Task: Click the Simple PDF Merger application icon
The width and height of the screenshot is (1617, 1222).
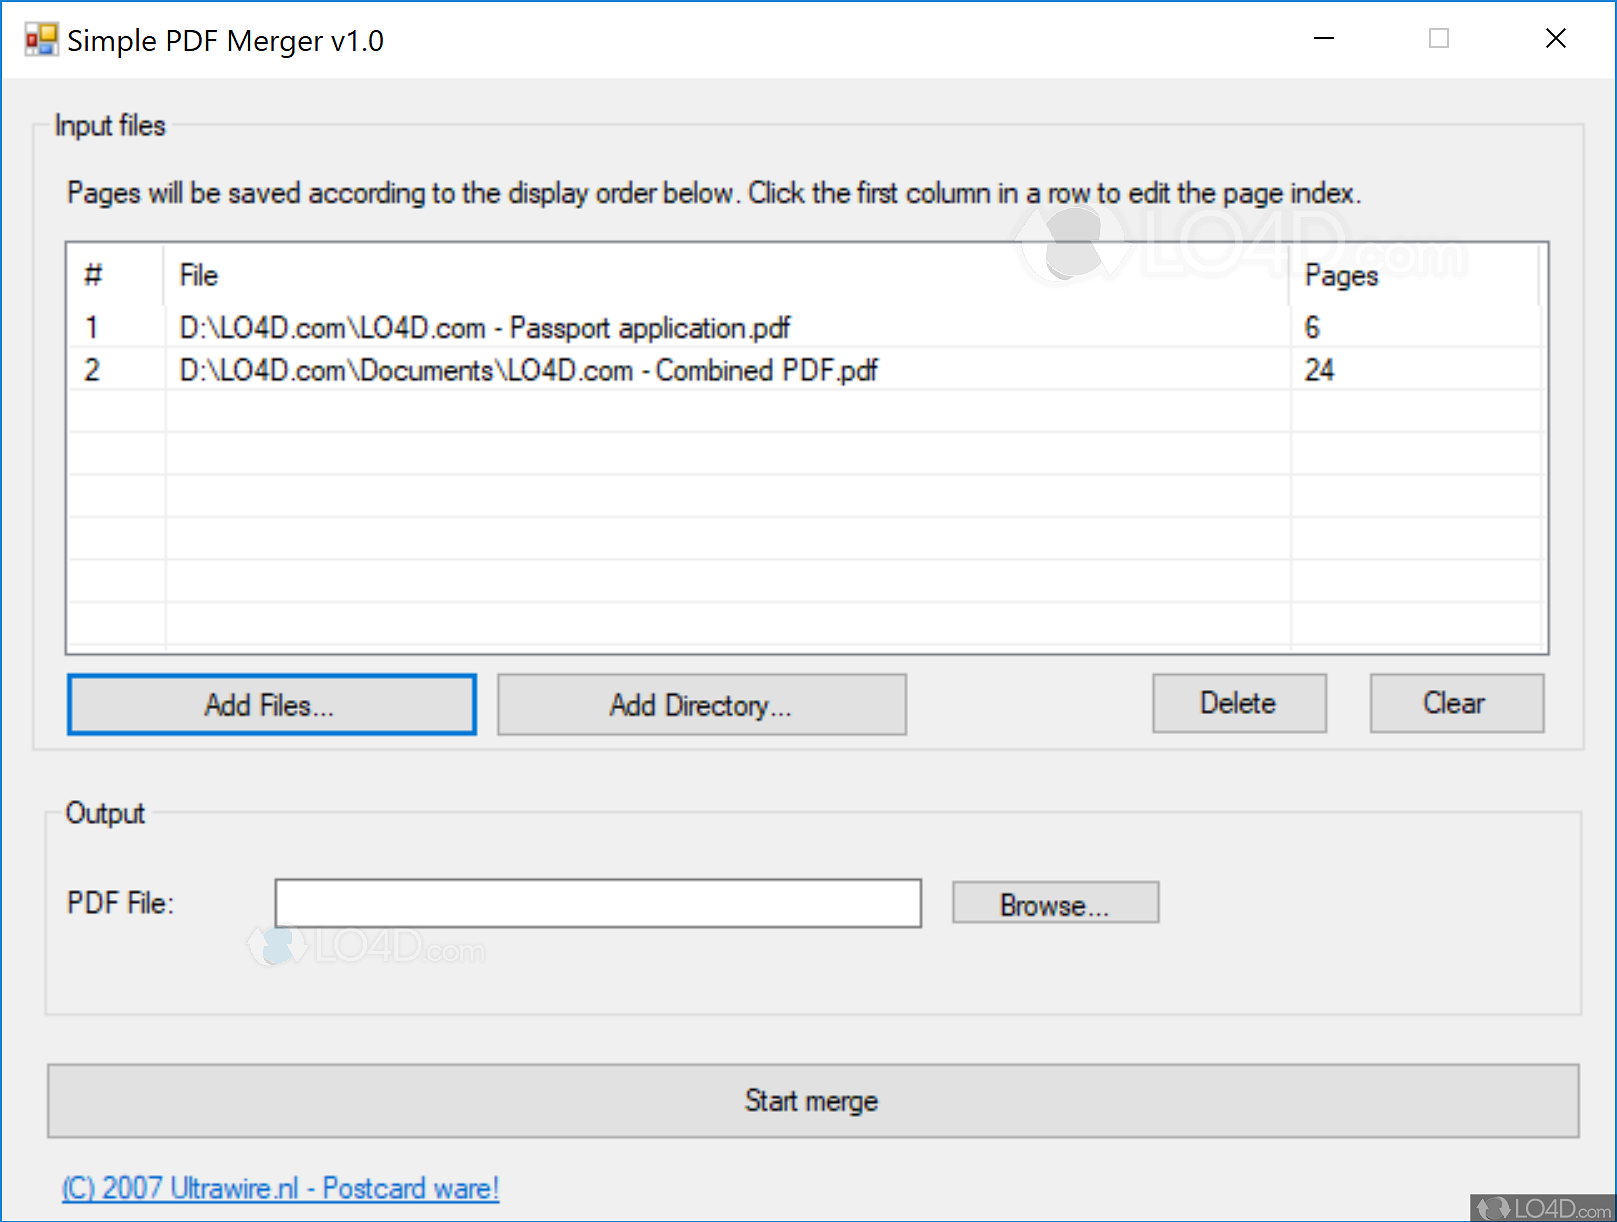Action: coord(42,38)
